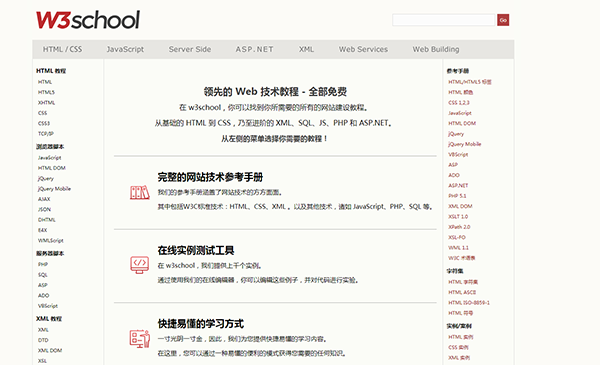Open HTML/HTML5 标签 reference link
600x365 pixels.
click(x=470, y=82)
